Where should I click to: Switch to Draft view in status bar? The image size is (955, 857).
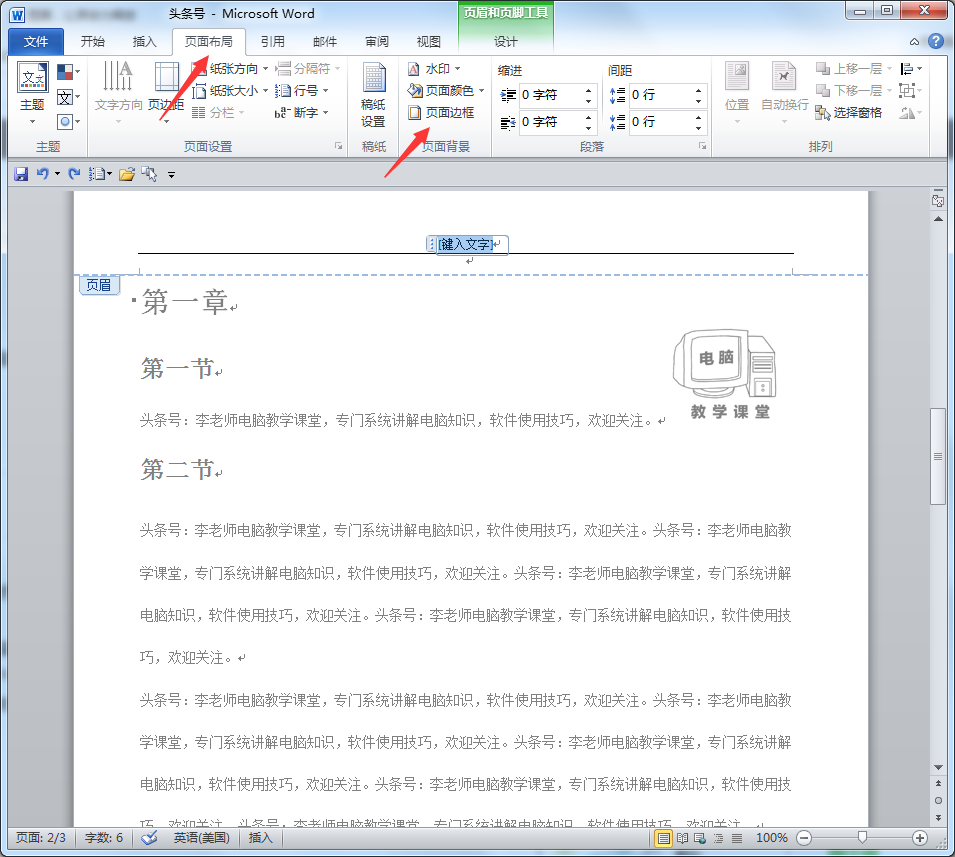point(737,838)
